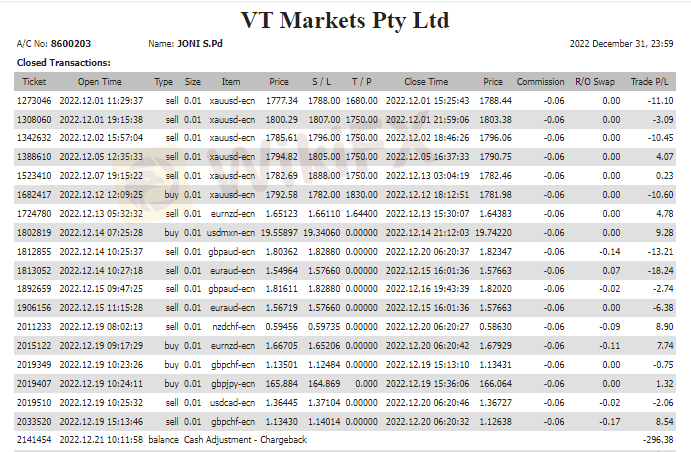Image resolution: width=691 pixels, height=452 pixels.
Task: Select ticket number 2019510
Action: [x=34, y=402]
